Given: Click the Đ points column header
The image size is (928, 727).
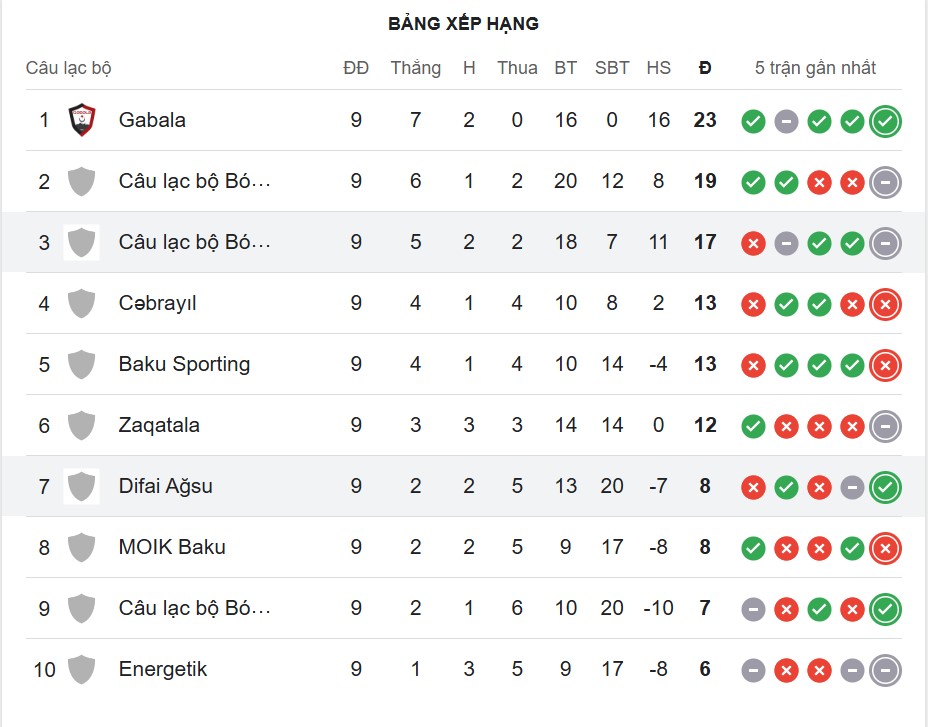Looking at the screenshot, I should [x=705, y=68].
